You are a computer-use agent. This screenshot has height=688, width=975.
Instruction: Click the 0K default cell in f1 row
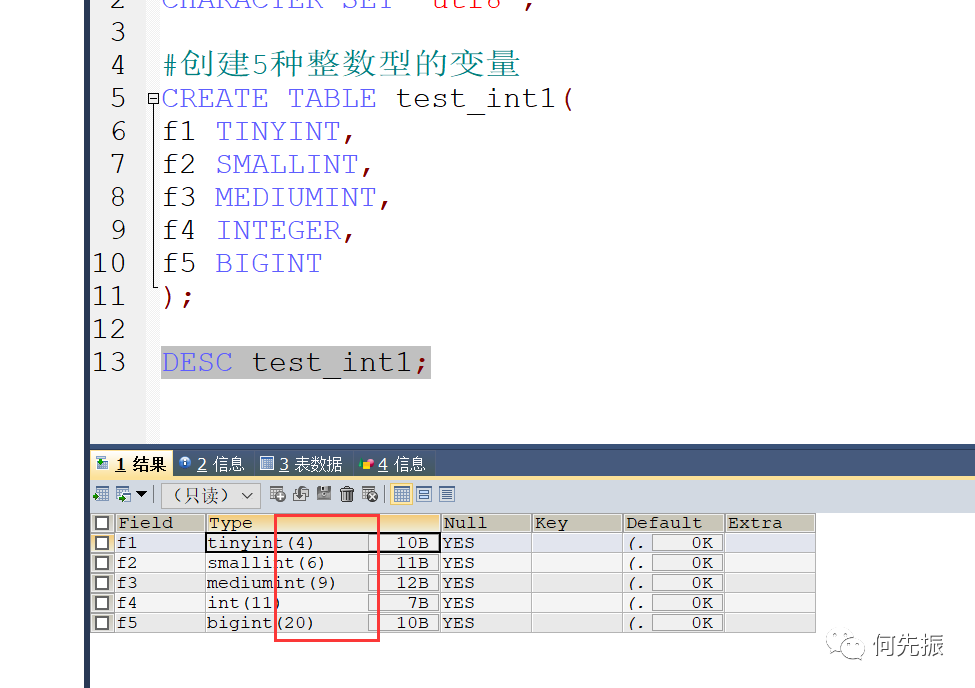(687, 543)
